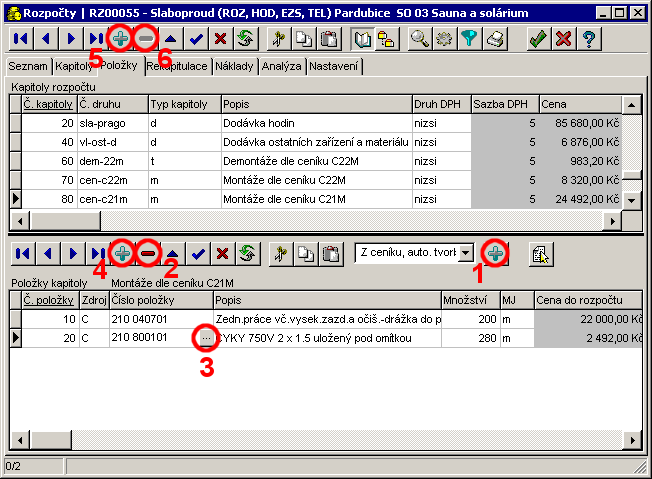Open the Nastavení tab

[x=334, y=66]
